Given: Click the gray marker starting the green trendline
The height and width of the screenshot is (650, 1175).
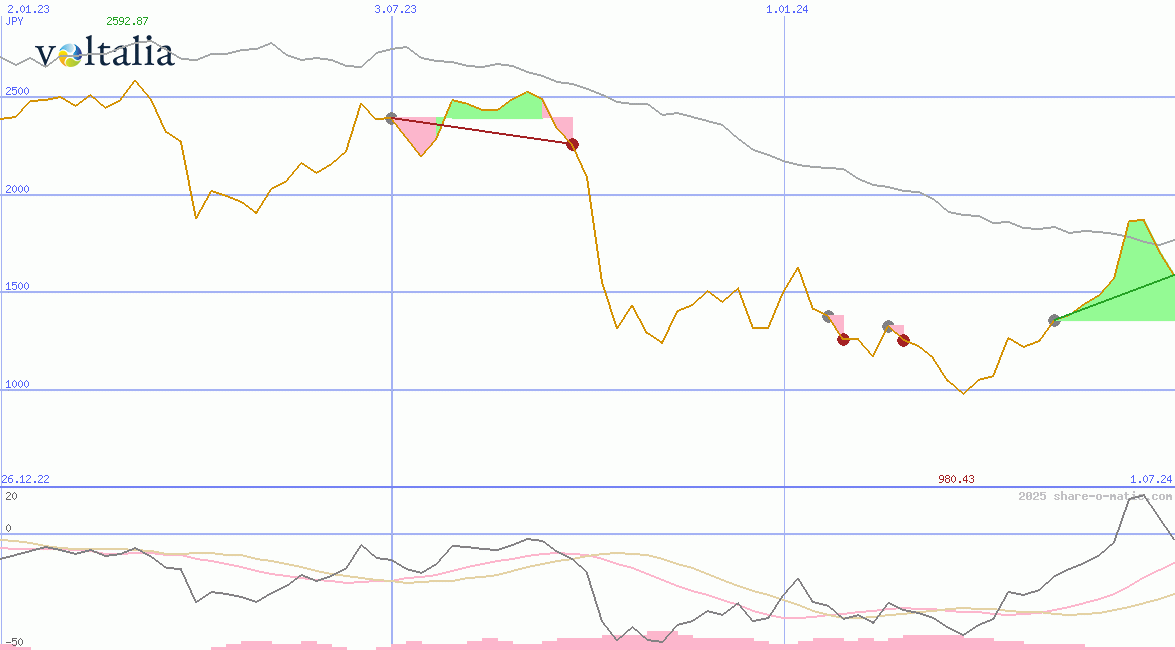Looking at the screenshot, I should point(1054,320).
